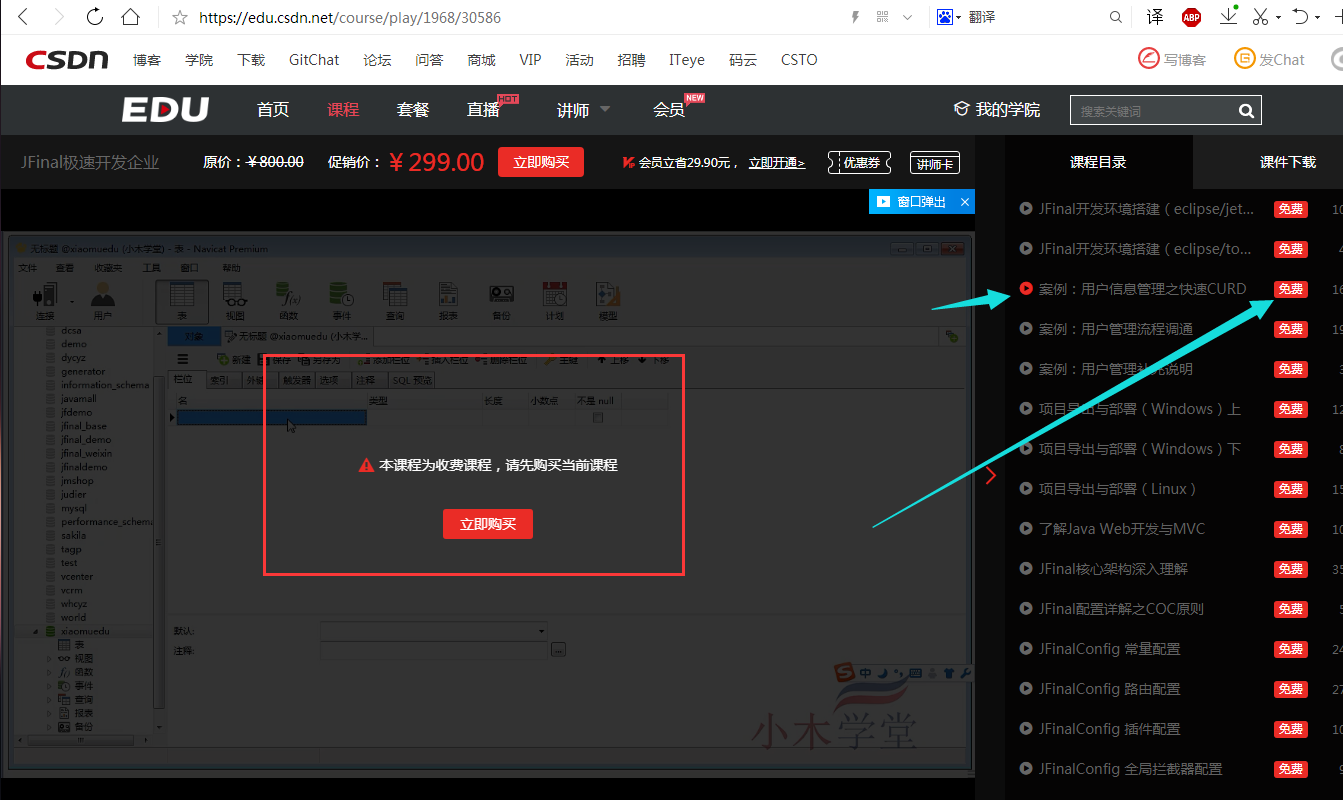This screenshot has height=800, width=1343.
Task: Click the browser search magnifier icon
Action: (x=1116, y=17)
